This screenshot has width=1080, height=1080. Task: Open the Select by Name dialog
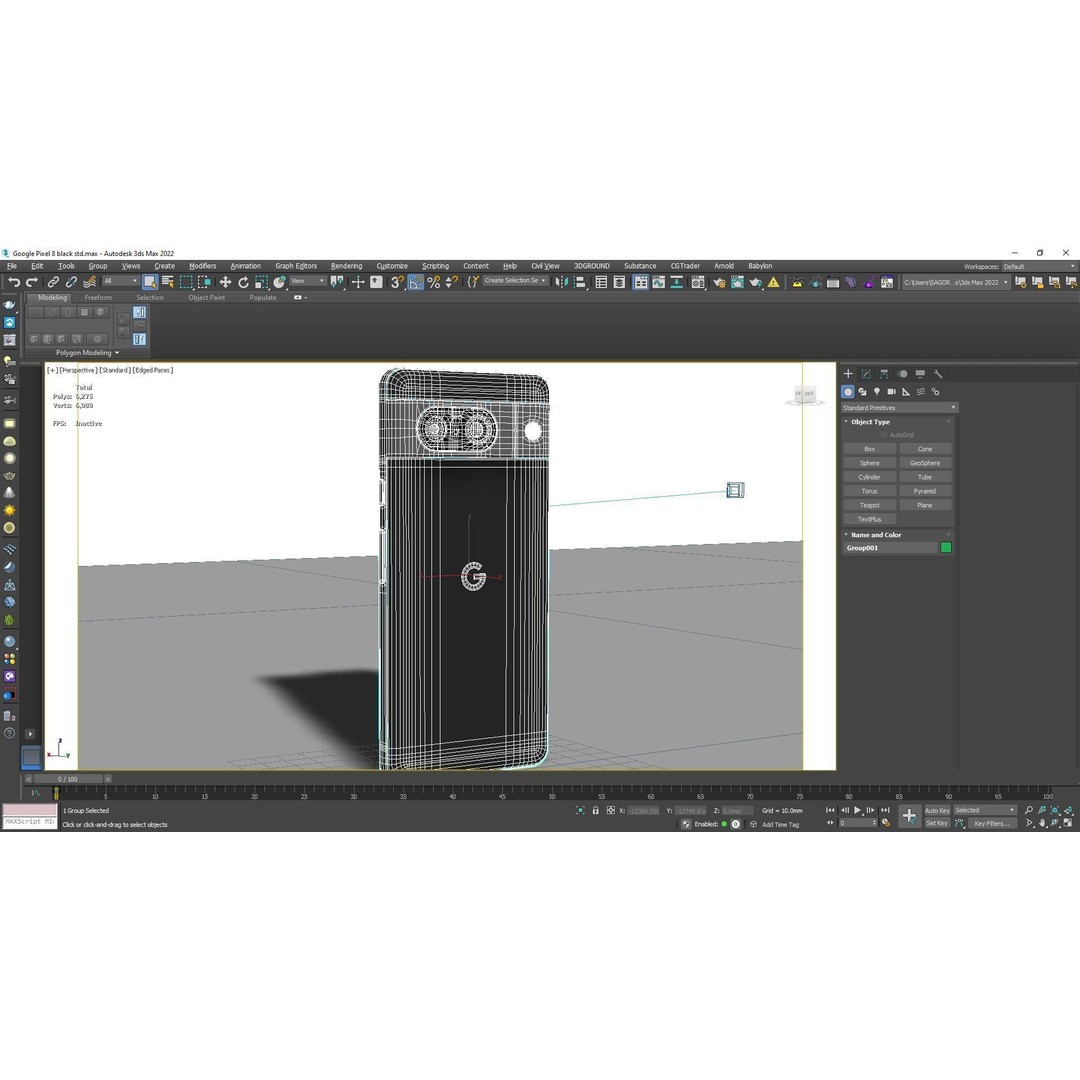167,282
